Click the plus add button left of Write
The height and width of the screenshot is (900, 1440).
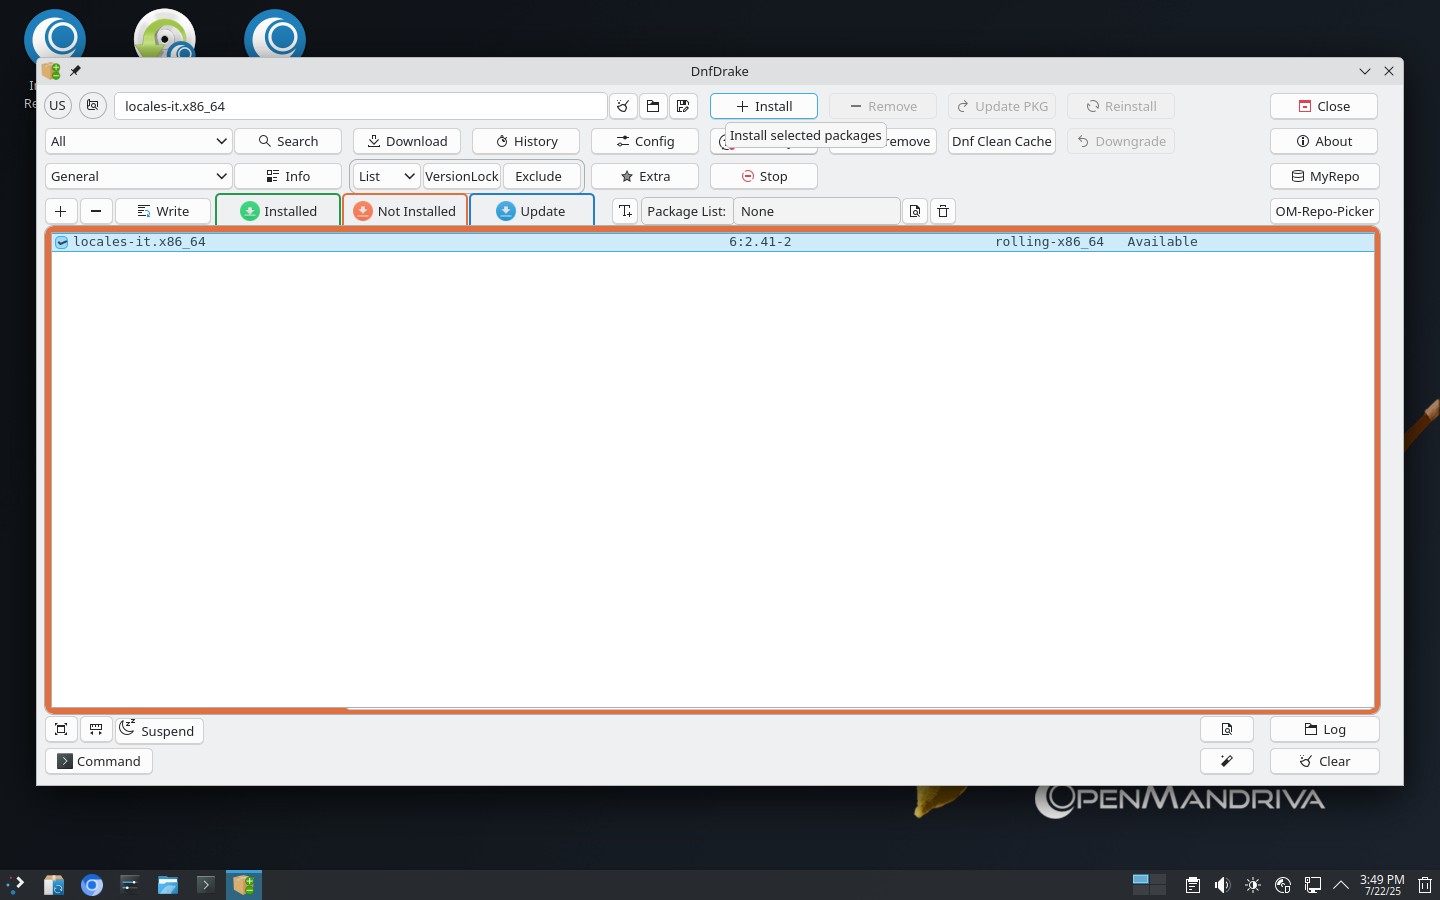61,211
